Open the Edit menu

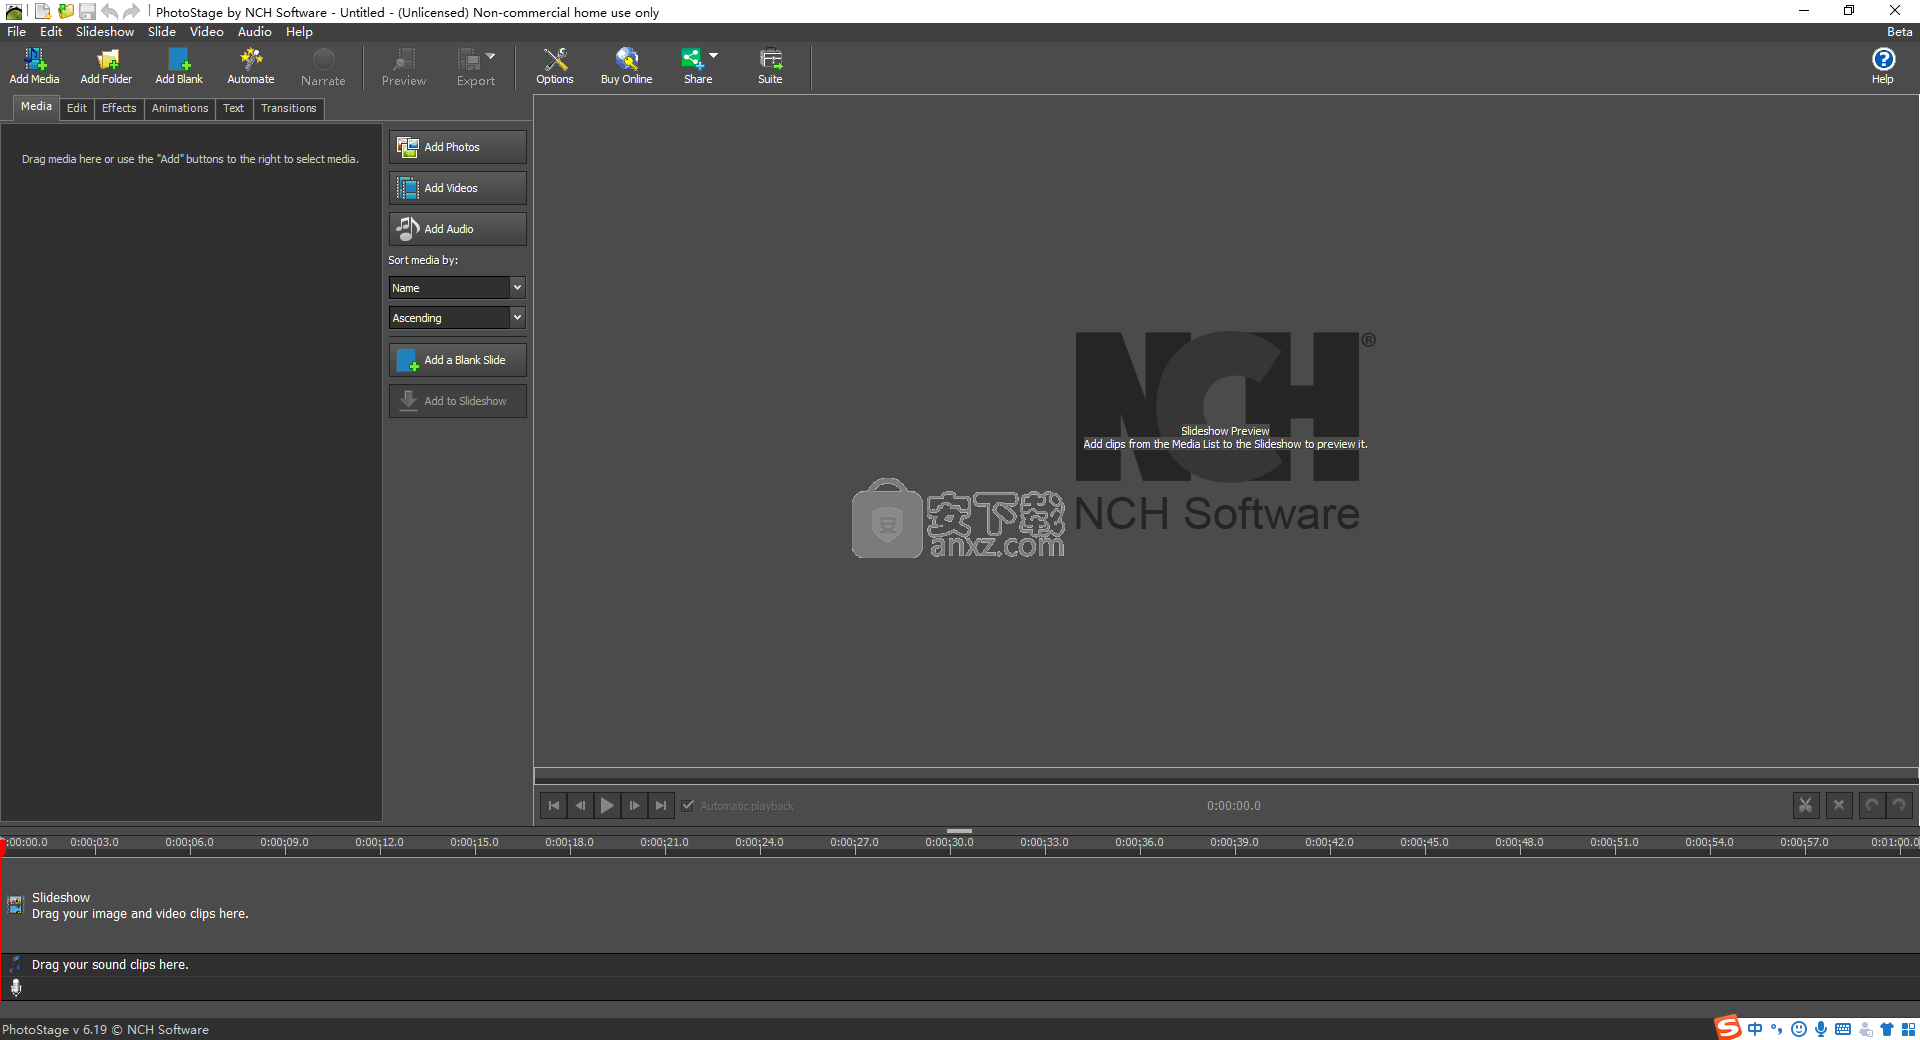pos(51,31)
